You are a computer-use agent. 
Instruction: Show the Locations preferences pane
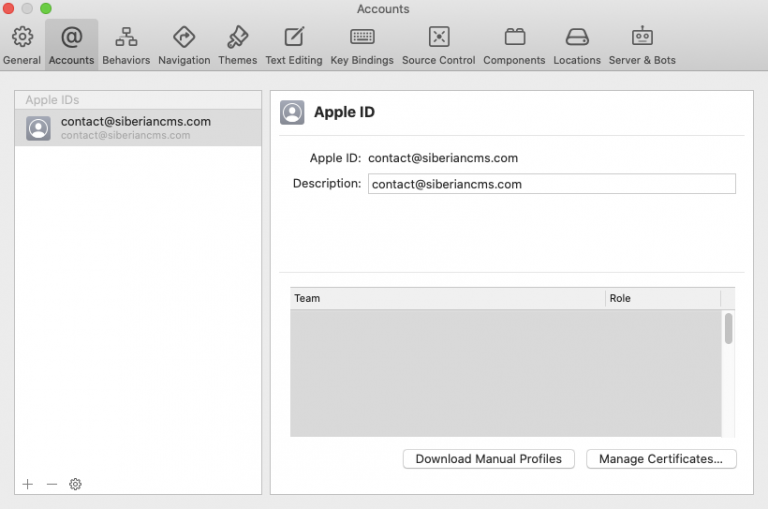coord(577,45)
